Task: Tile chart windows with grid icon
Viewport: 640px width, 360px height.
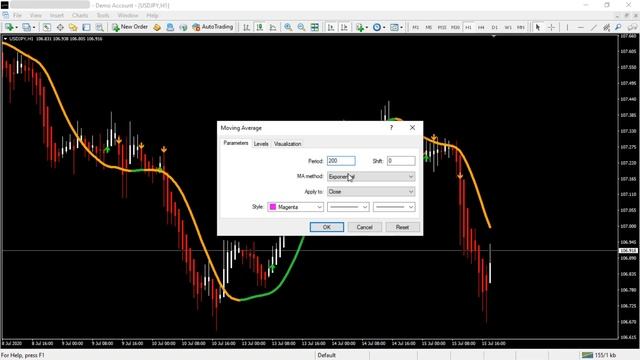Action: click(315, 27)
